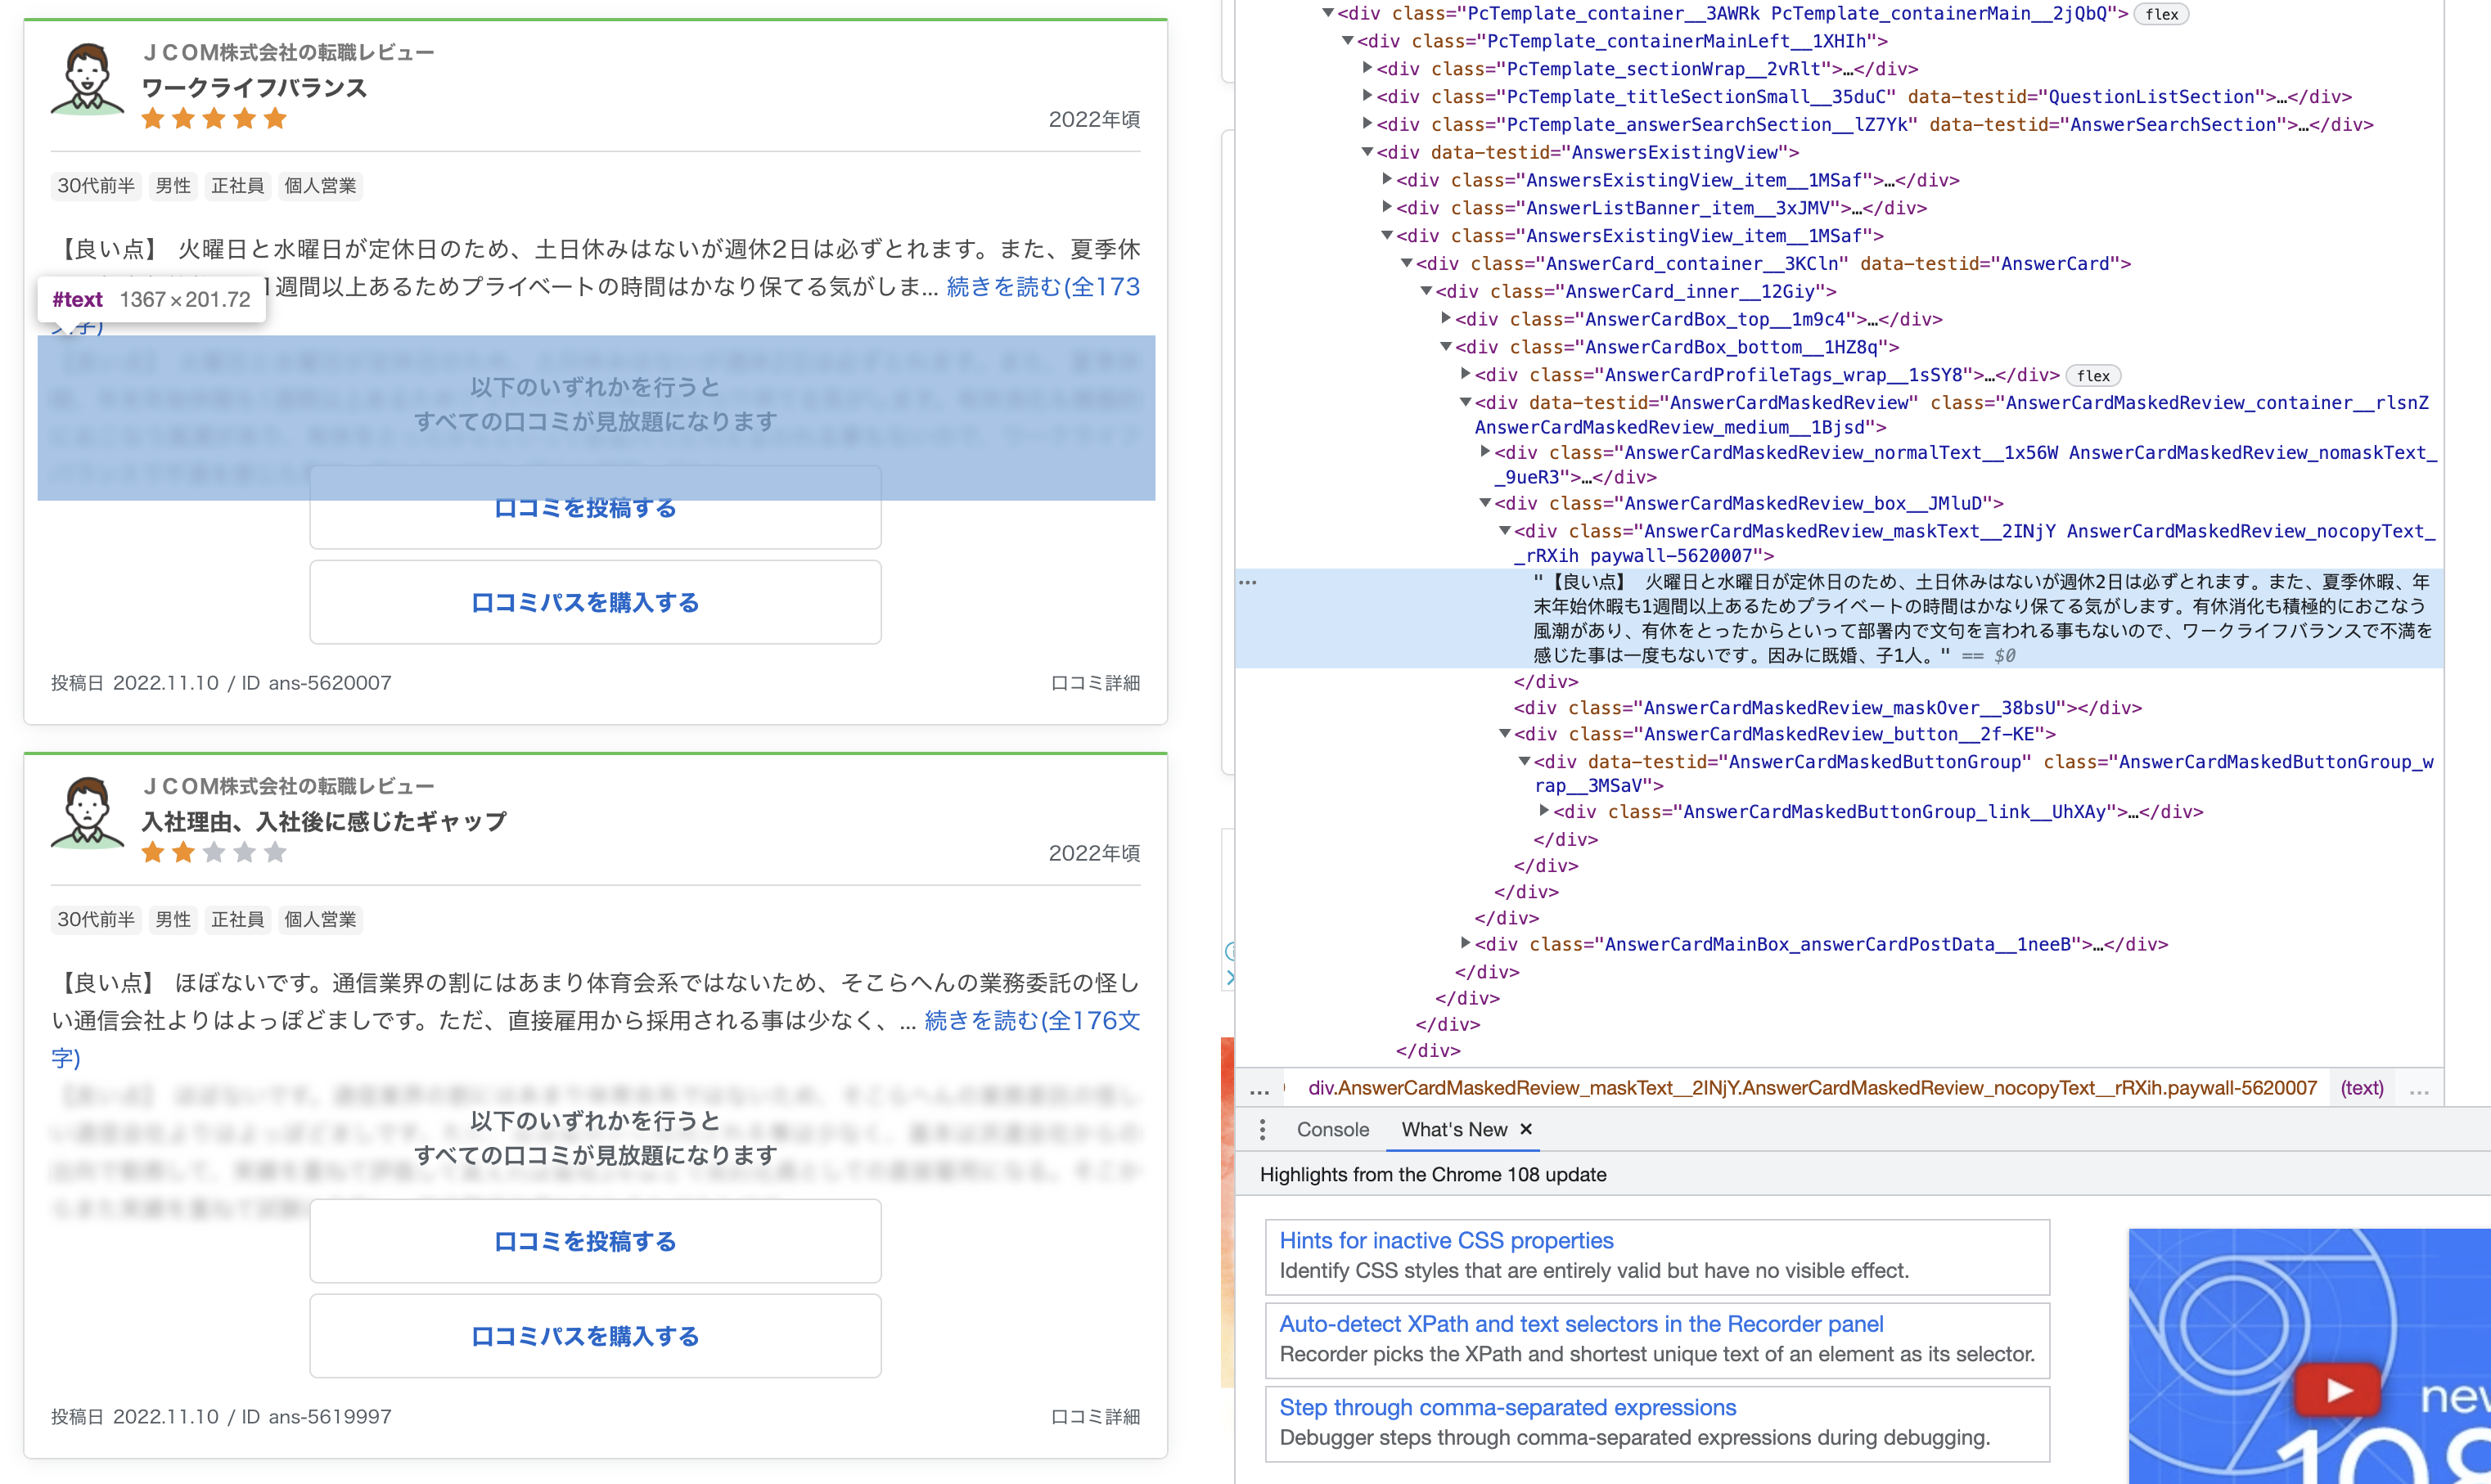The height and width of the screenshot is (1484, 2491).
Task: Expand the PcTemplate_sectionWrap div
Action: 1367,68
